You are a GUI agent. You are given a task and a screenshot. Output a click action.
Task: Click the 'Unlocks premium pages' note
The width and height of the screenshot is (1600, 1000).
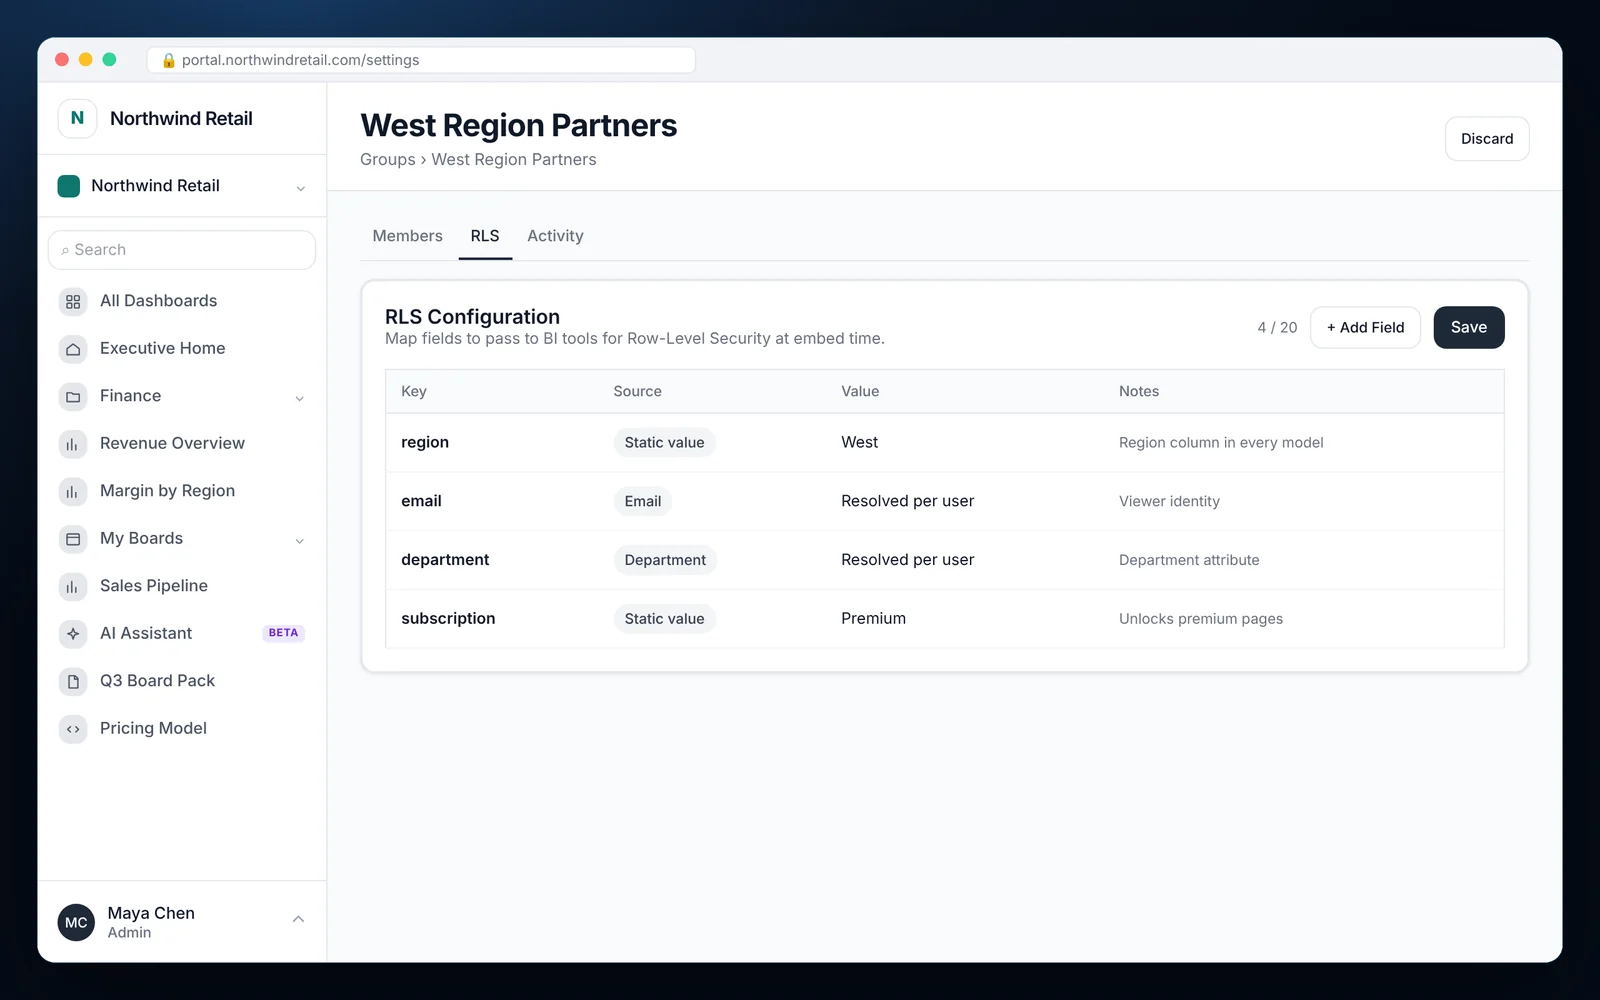click(1201, 619)
